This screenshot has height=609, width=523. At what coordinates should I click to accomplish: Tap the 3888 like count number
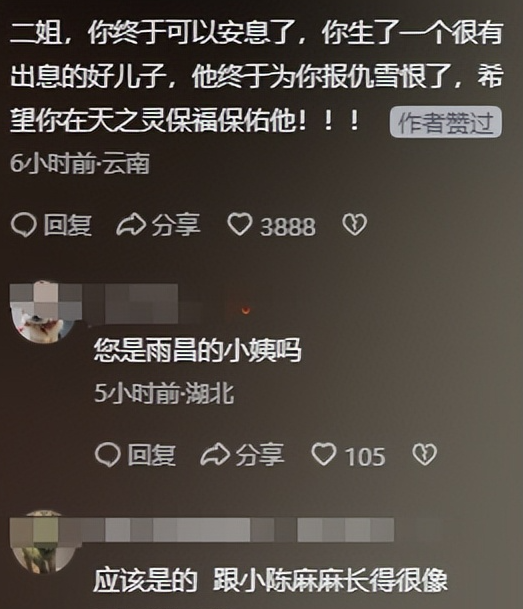[x=288, y=226]
